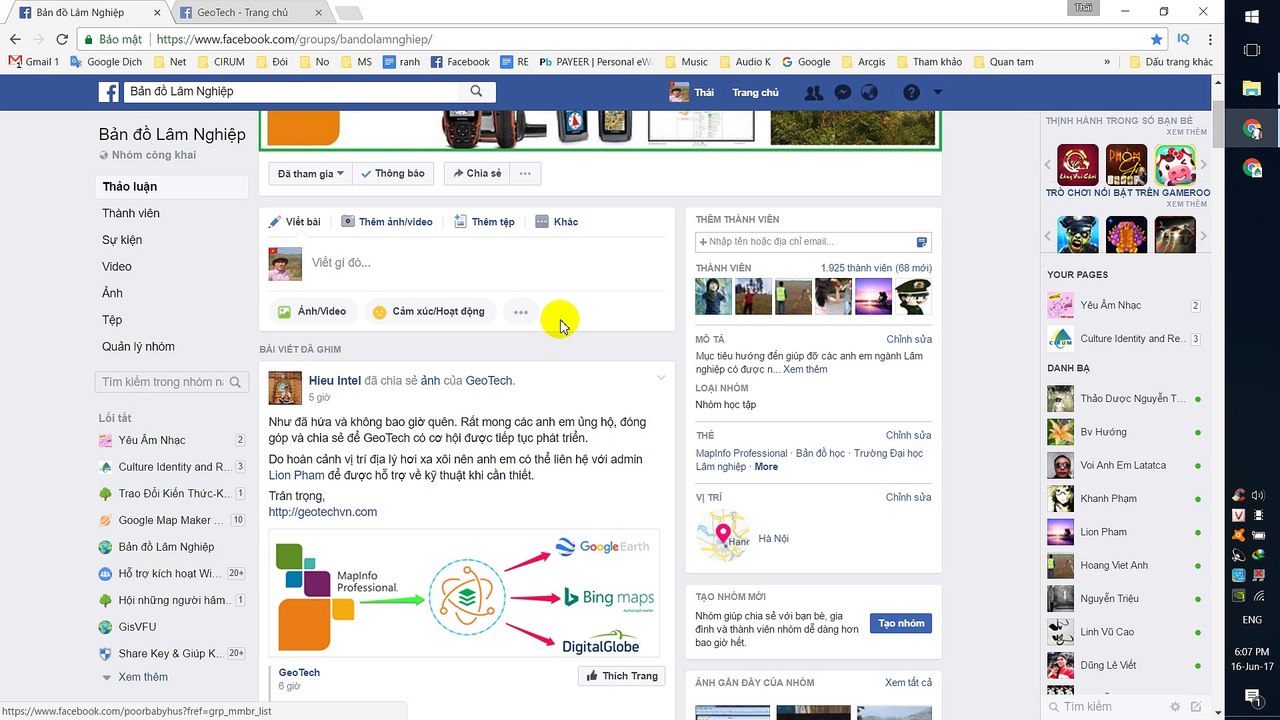Open the geotechvn.com link in the post
This screenshot has height=720, width=1280.
coord(323,512)
